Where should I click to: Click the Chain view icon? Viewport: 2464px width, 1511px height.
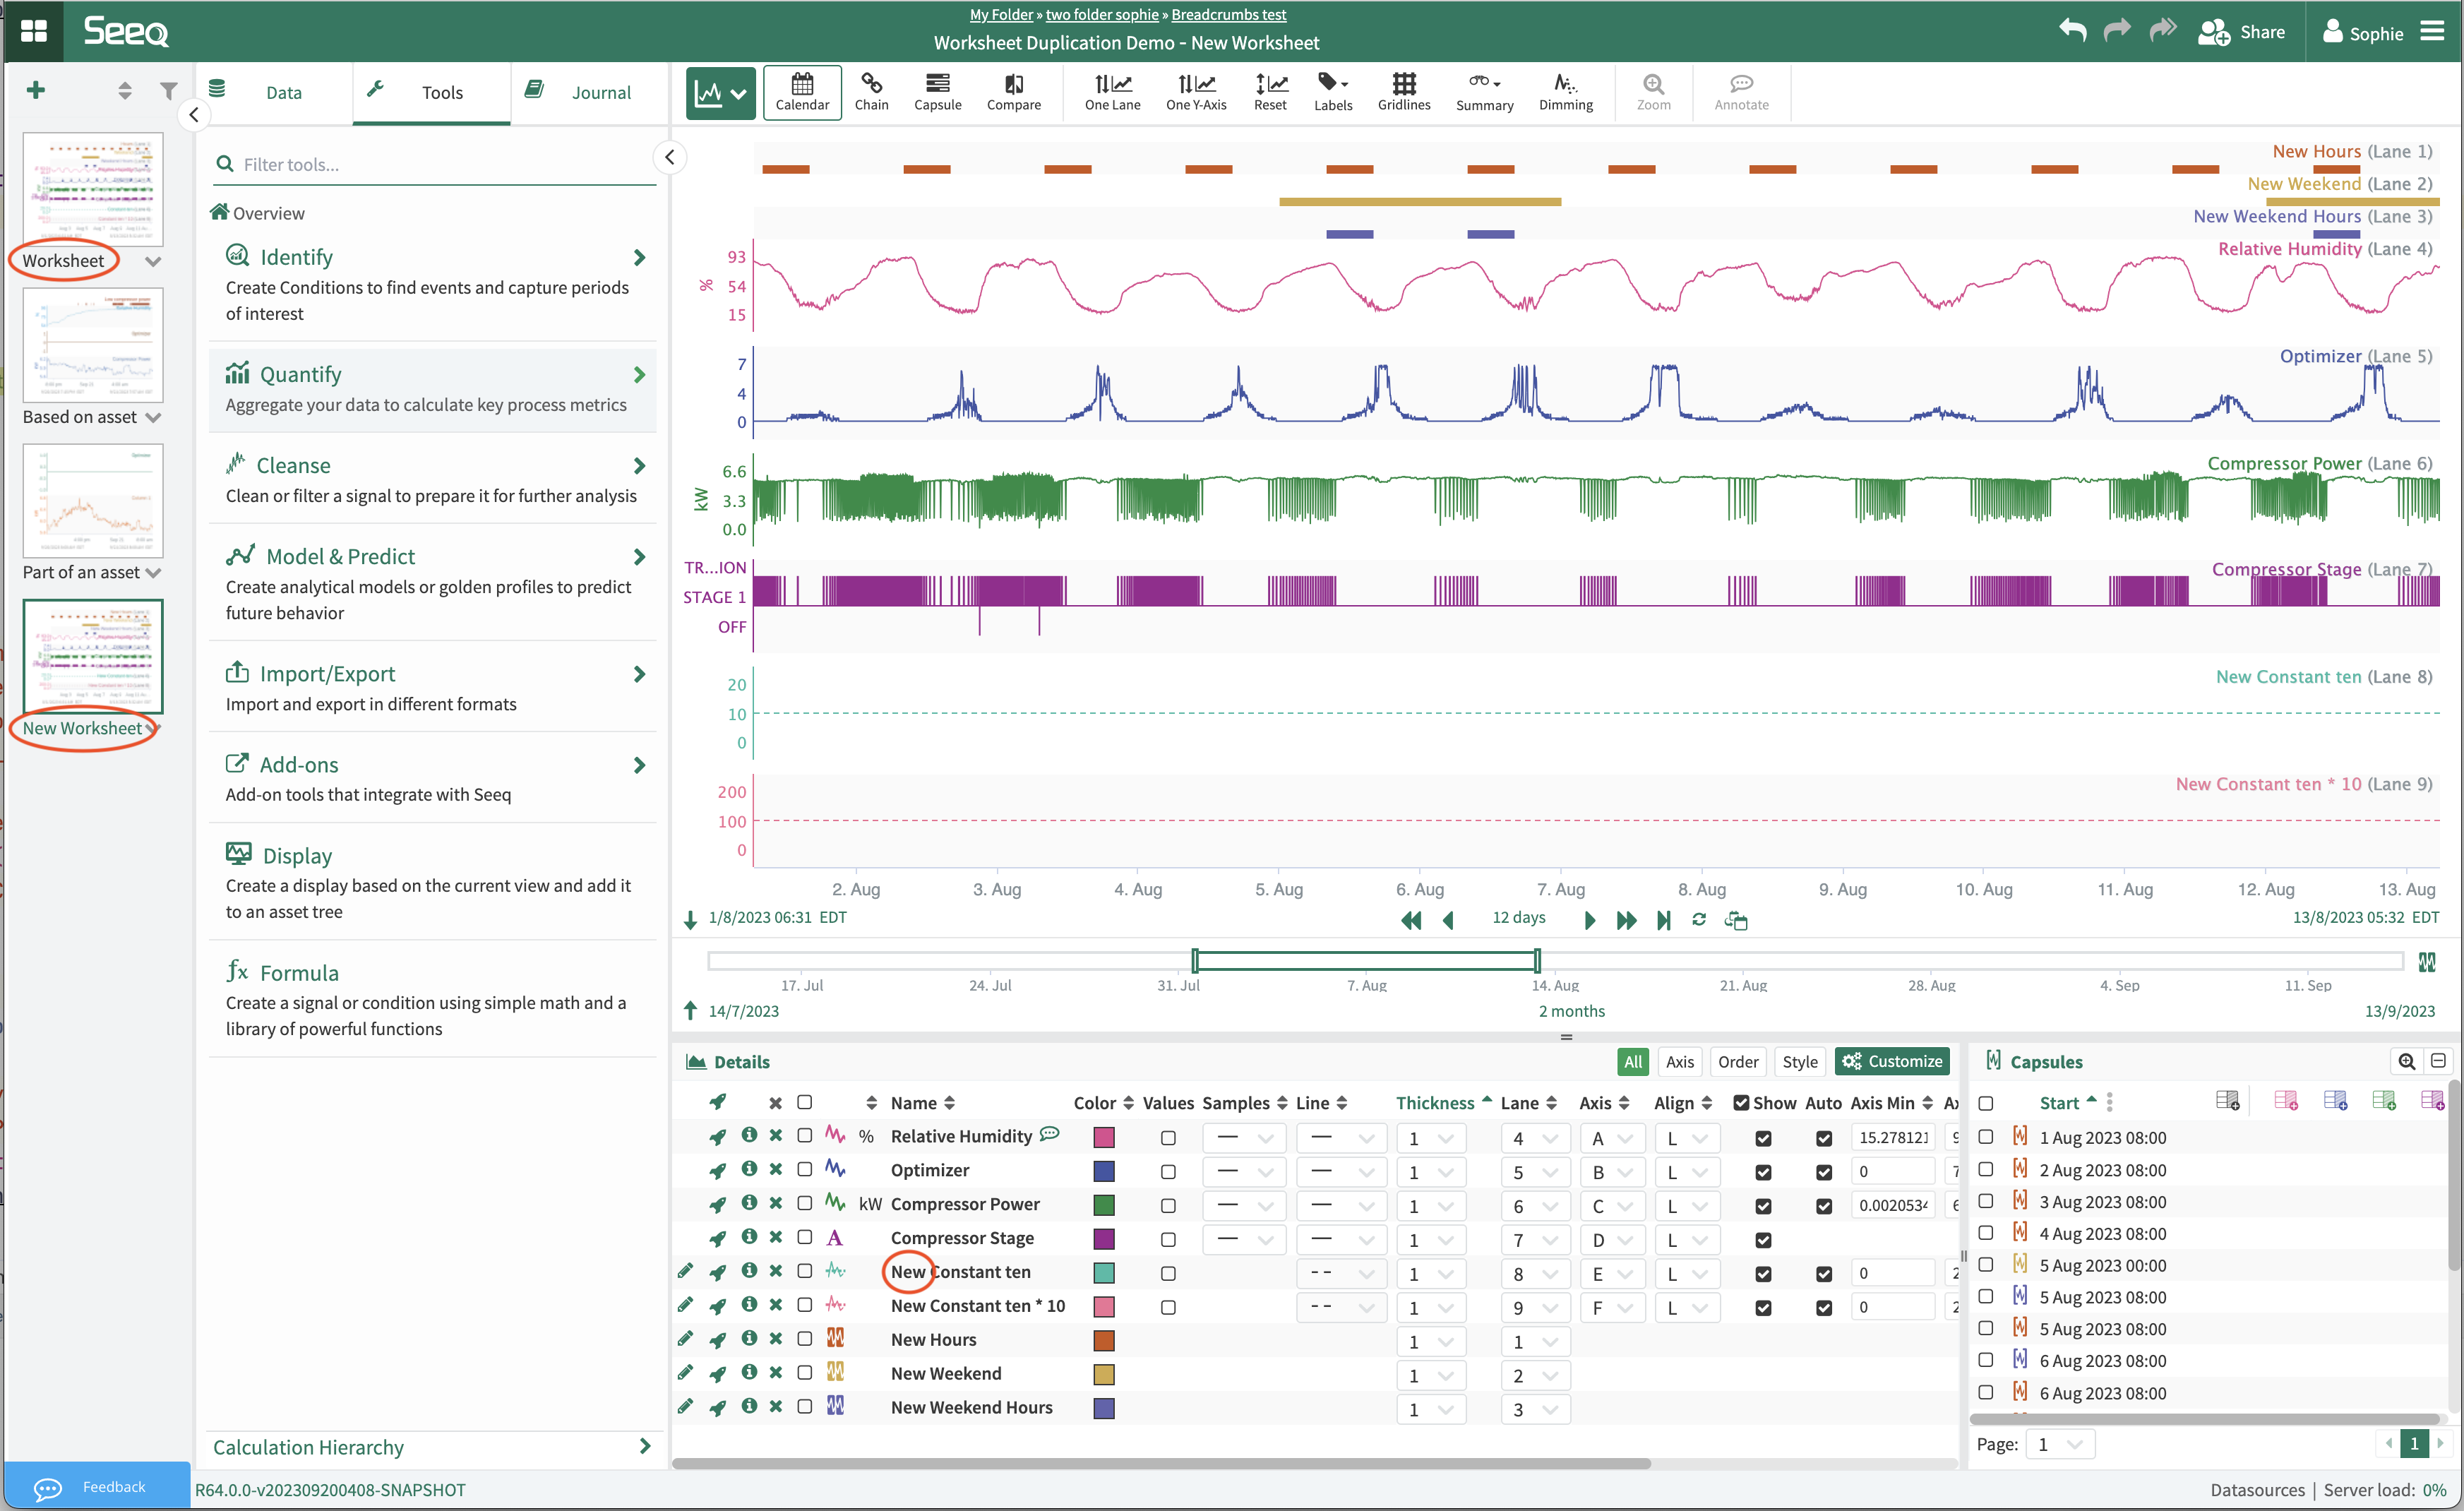871,92
